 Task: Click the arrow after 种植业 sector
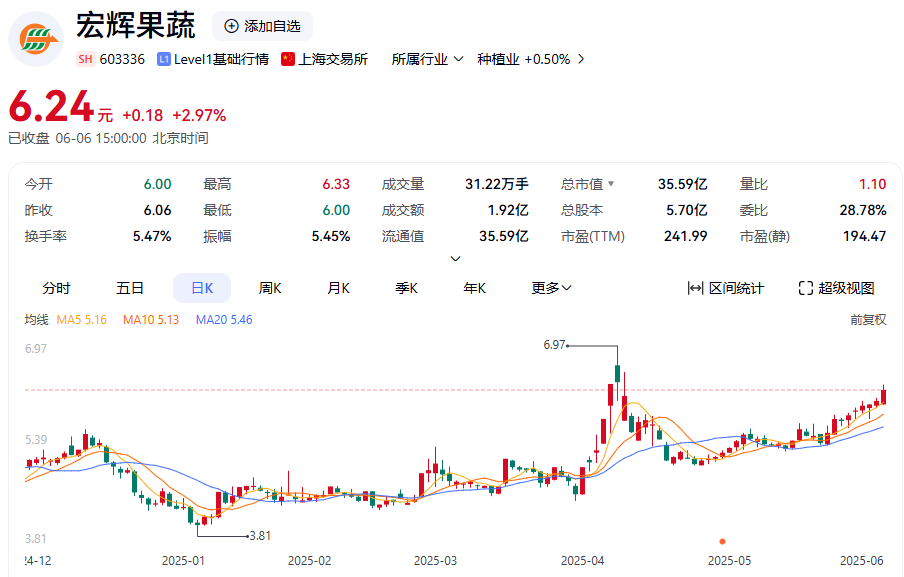point(579,60)
